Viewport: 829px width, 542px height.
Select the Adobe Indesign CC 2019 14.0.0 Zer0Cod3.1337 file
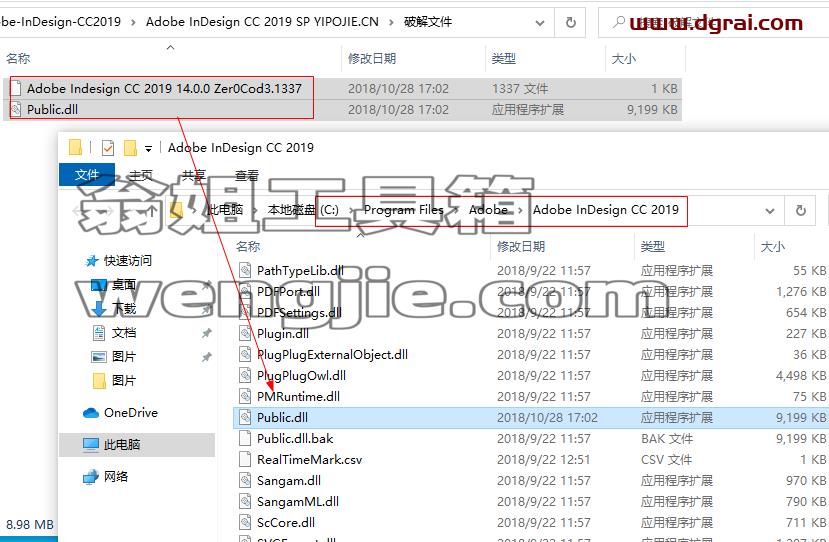coord(343,88)
